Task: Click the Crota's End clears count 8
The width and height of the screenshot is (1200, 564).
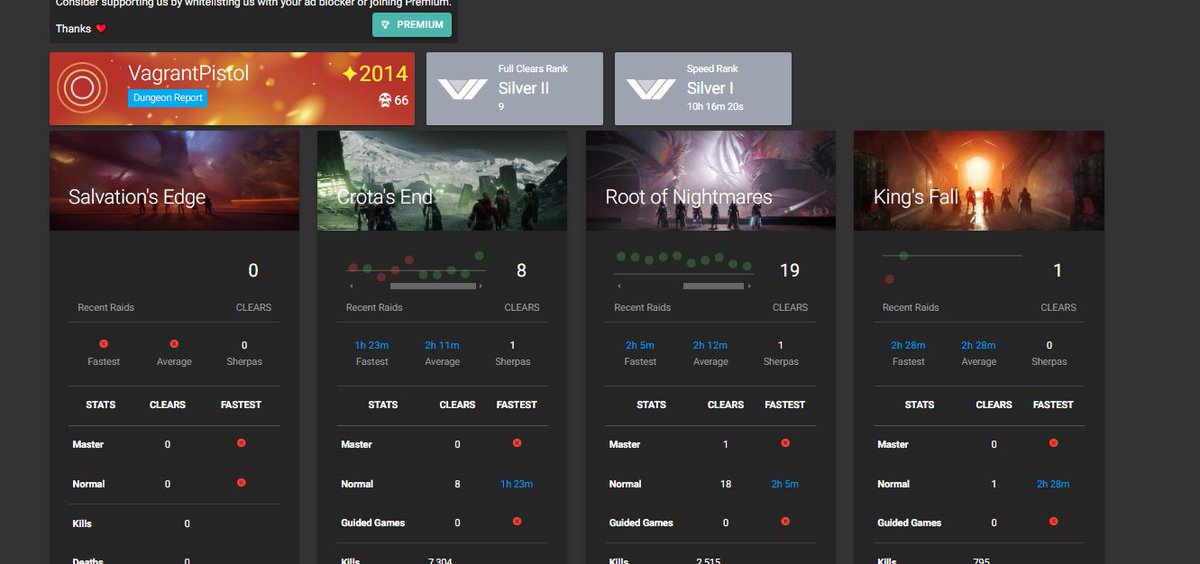Action: pos(521,270)
